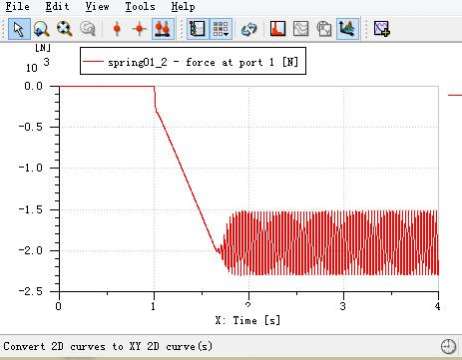This screenshot has height=360, width=462.
Task: Click the red curve plot icon
Action: coord(278,29)
